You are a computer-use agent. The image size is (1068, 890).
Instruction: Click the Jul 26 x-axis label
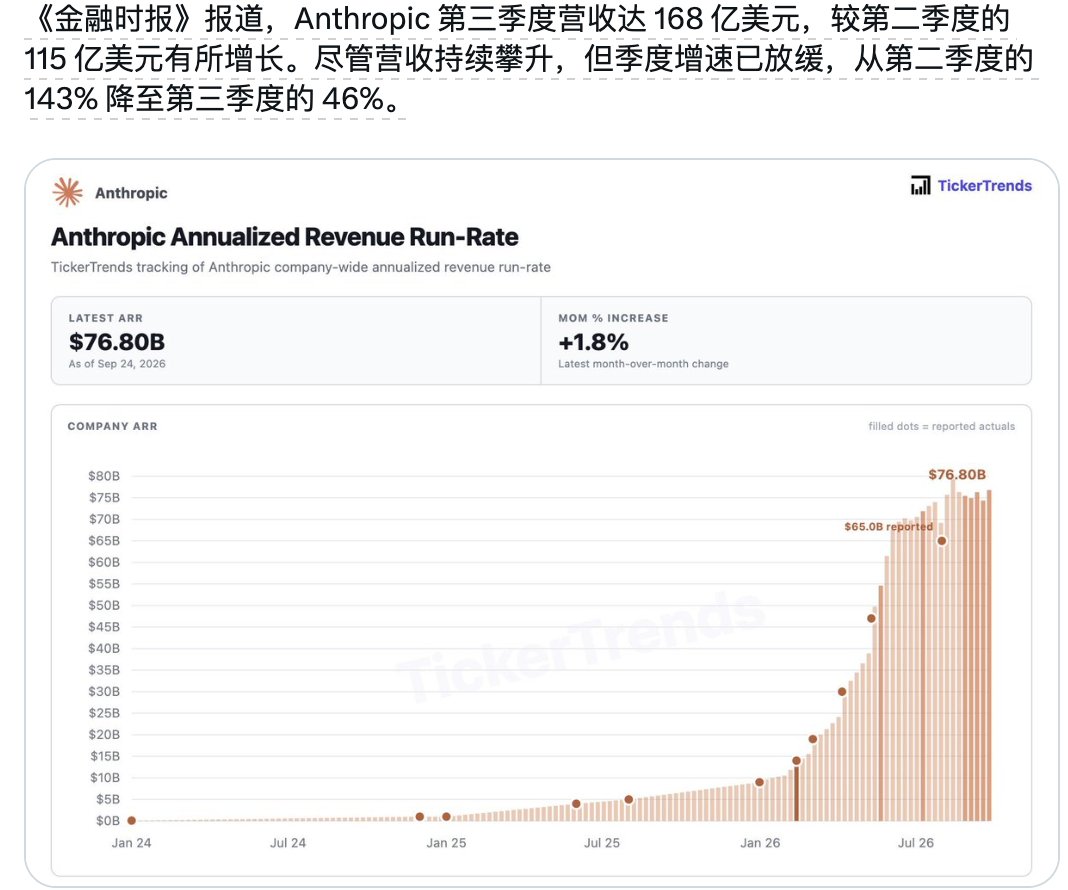pyautogui.click(x=916, y=843)
